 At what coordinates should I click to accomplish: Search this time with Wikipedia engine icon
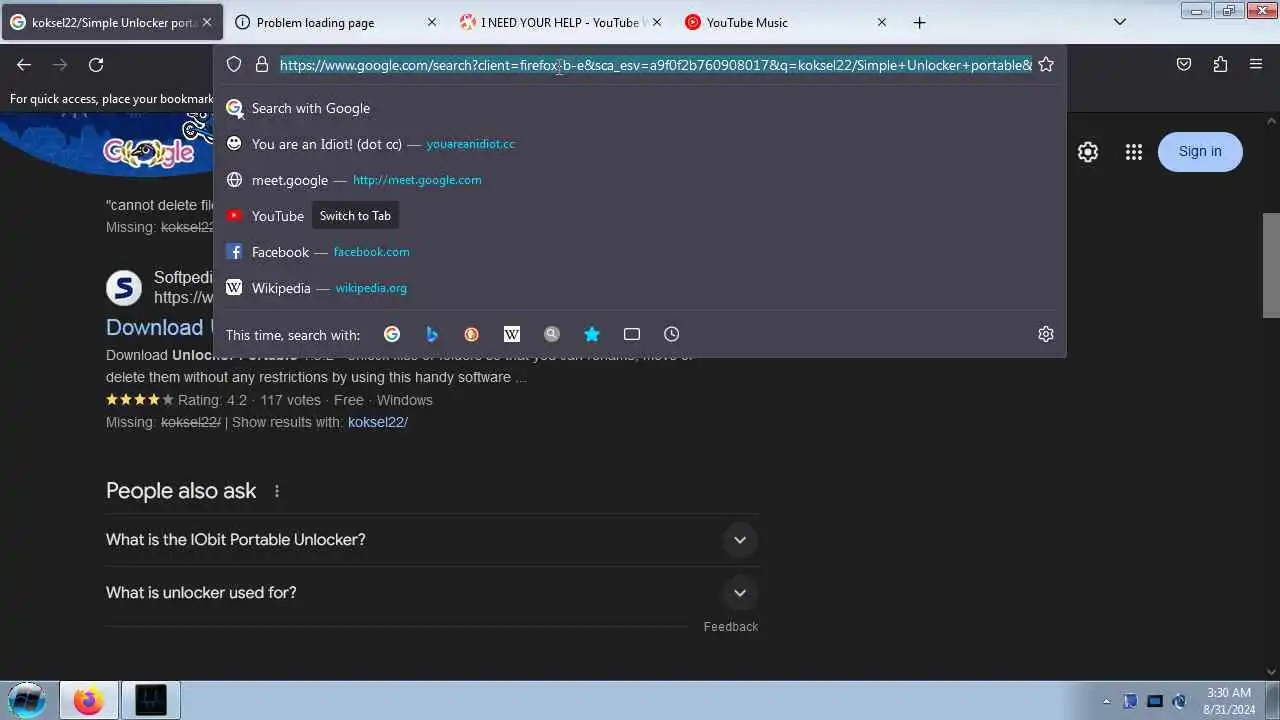[x=512, y=334]
